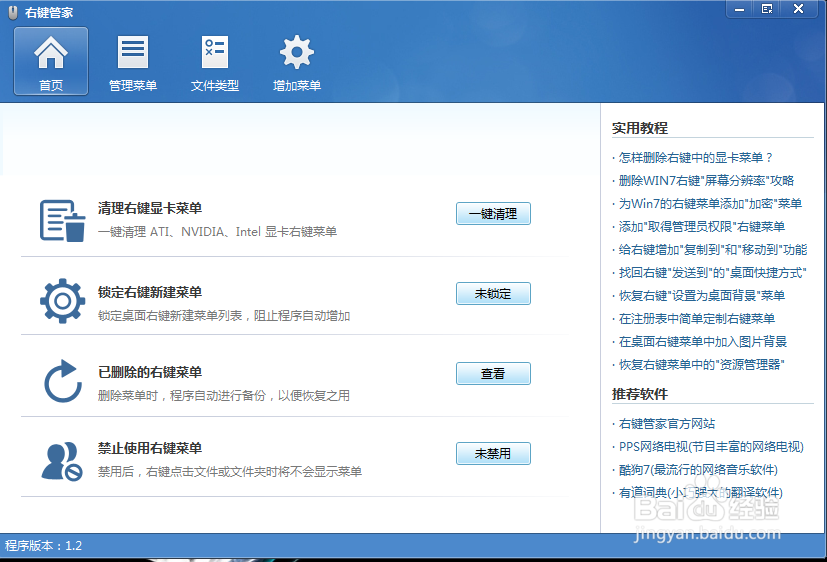Image resolution: width=827 pixels, height=562 pixels.
Task: Minimize the 右键管家 window
Action: click(x=740, y=9)
